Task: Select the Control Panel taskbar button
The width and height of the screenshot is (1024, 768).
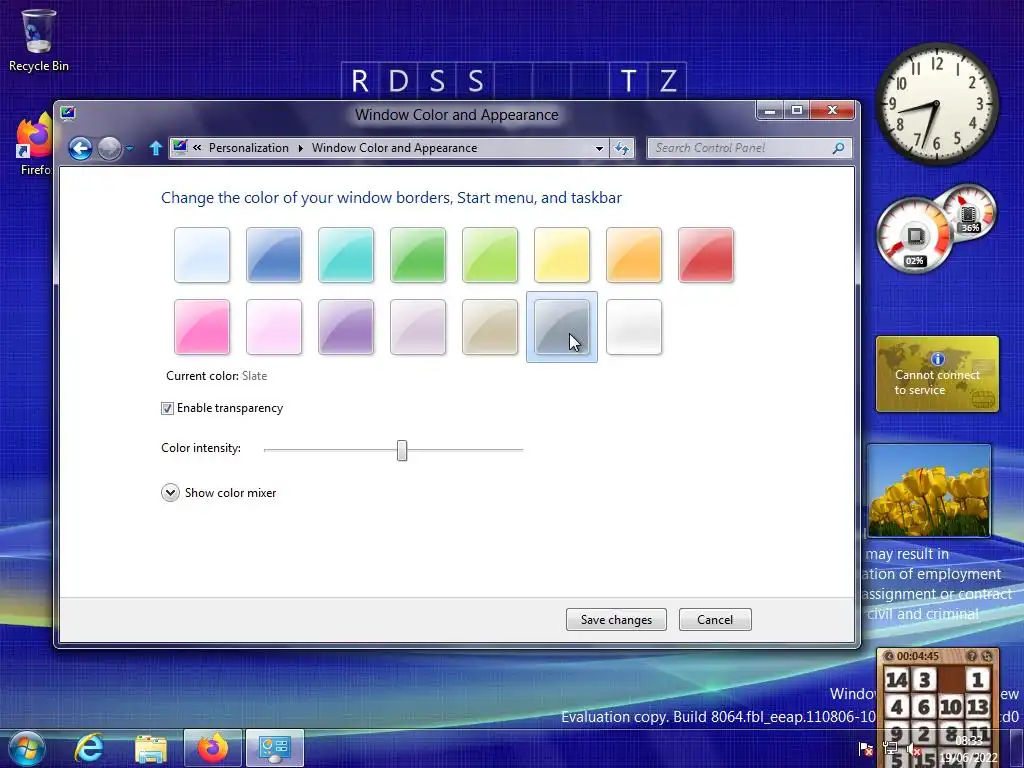Action: 275,748
